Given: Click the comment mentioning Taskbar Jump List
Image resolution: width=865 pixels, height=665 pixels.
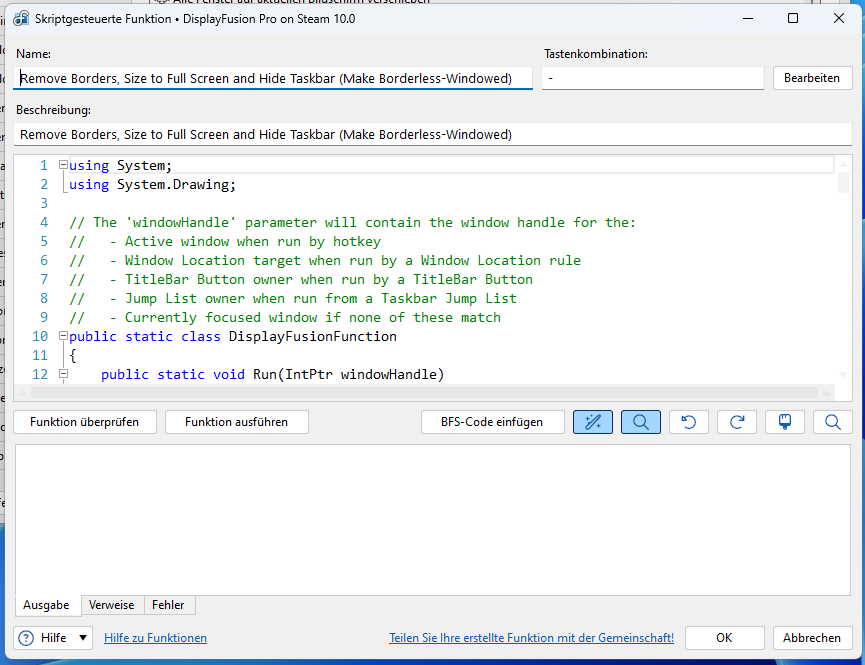Looking at the screenshot, I should pos(293,299).
